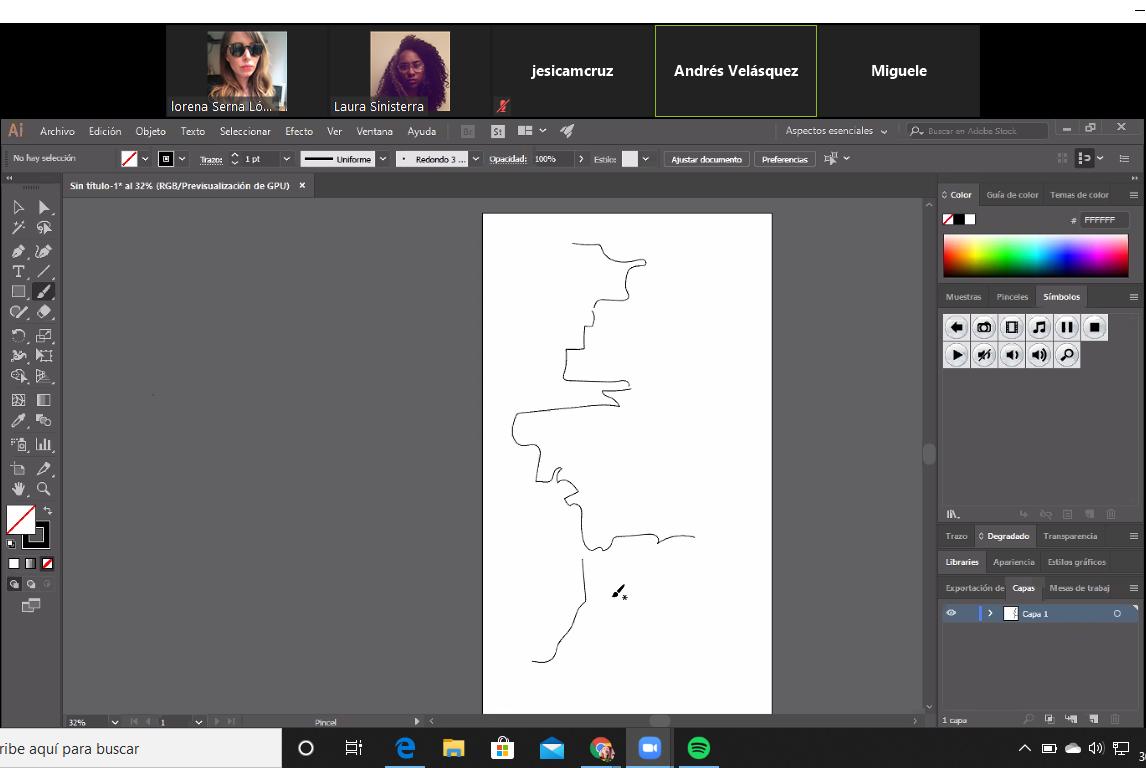The width and height of the screenshot is (1146, 768).
Task: Click the Ajustar documento button
Action: click(706, 159)
